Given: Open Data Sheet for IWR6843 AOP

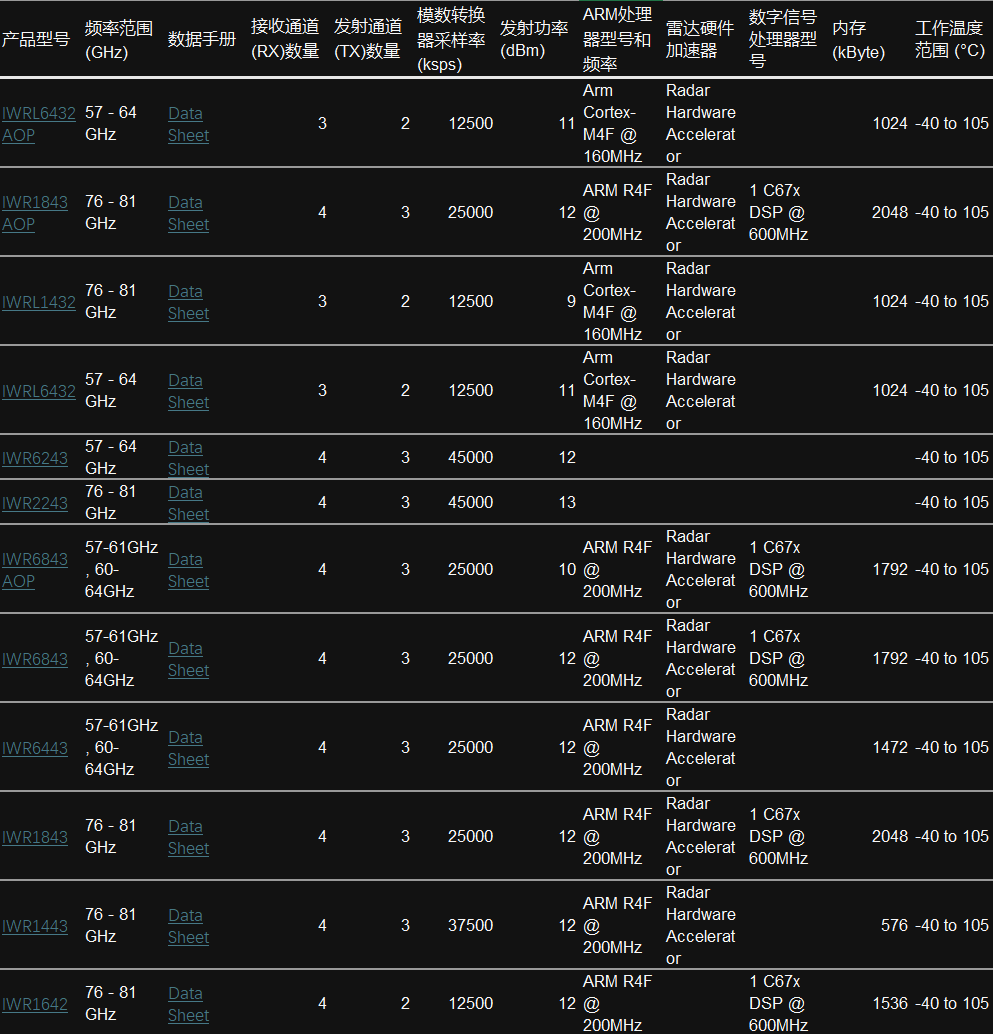Looking at the screenshot, I should click(188, 570).
